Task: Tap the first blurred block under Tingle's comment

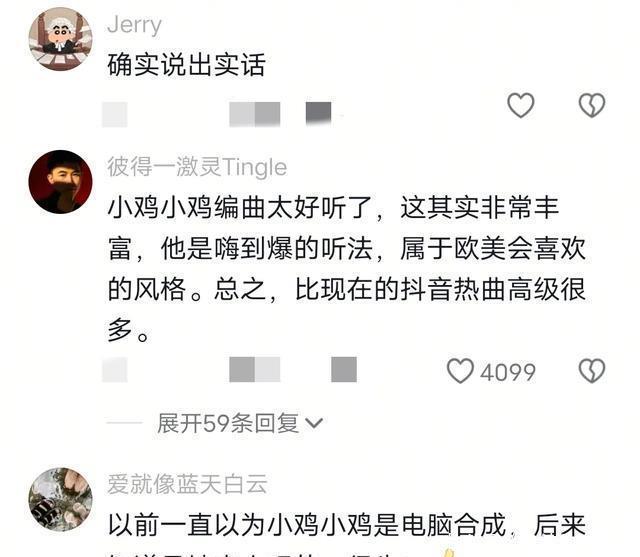Action: 115,370
